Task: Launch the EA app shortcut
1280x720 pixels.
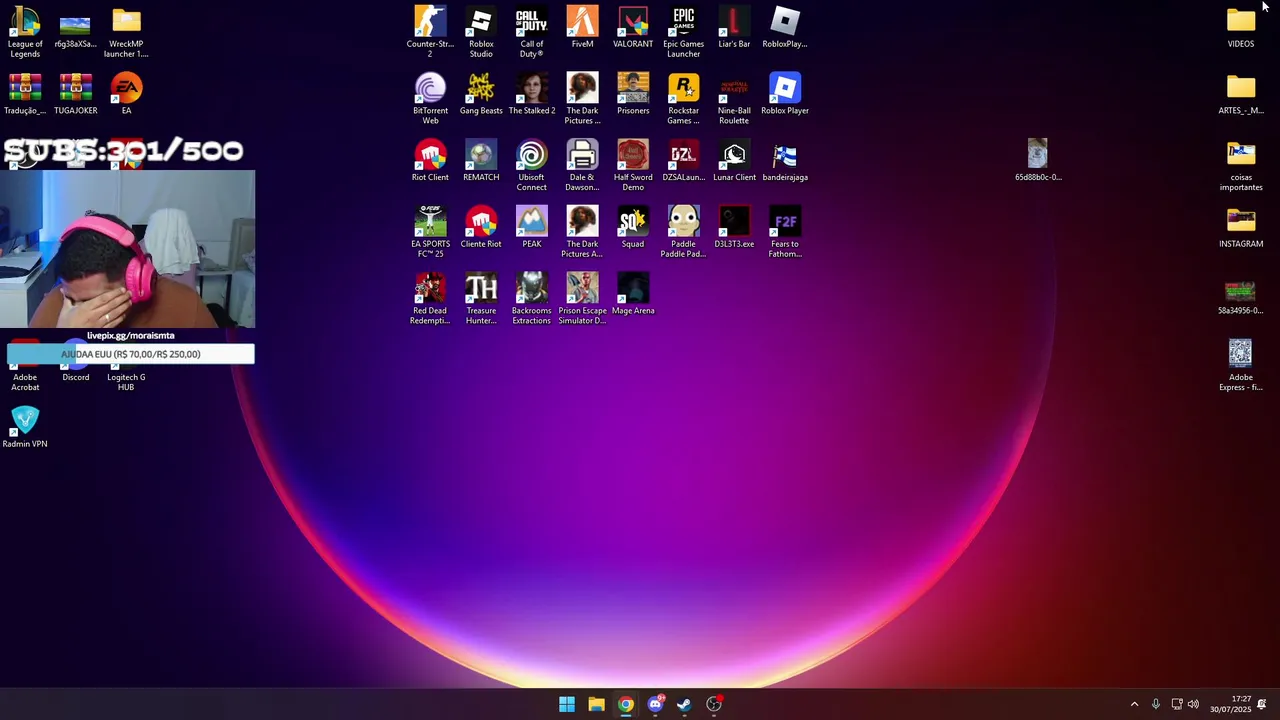Action: (x=126, y=94)
